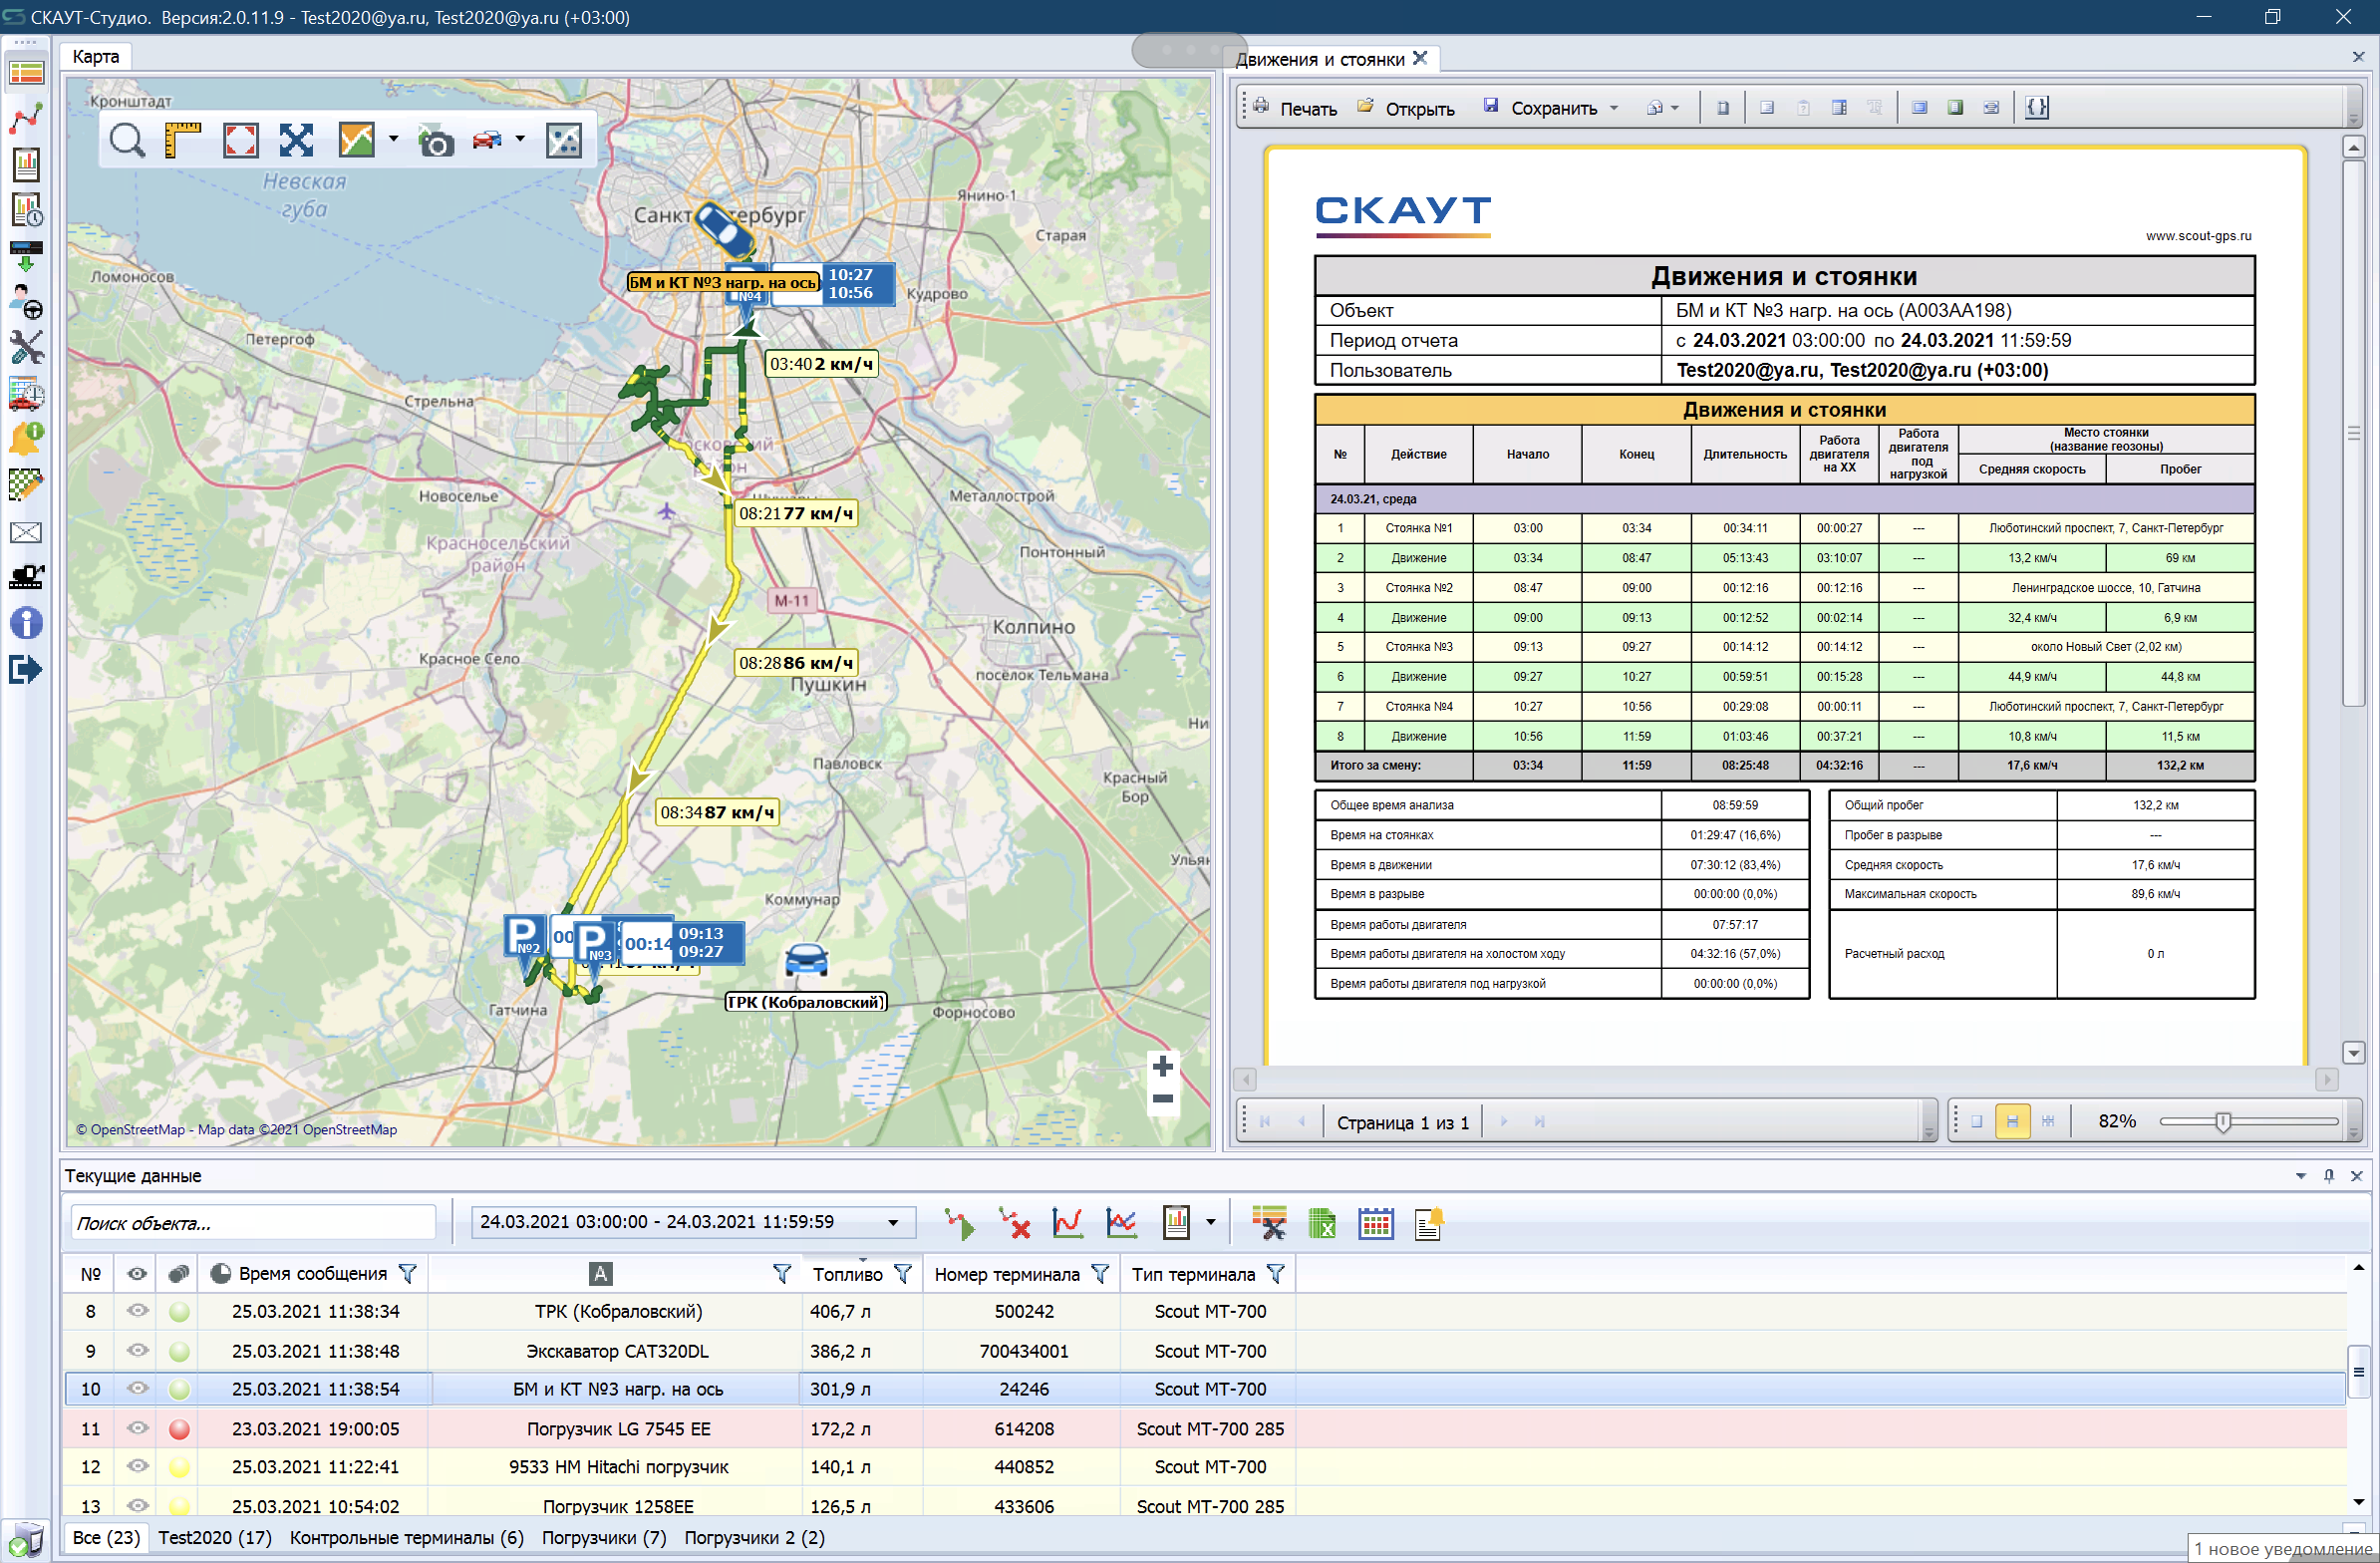Click the dotted grid map toolbar icon
2380x1563 pixels.
coord(564,140)
